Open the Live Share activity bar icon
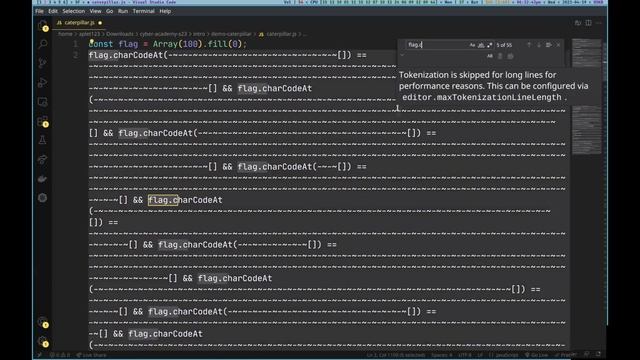640x360 pixels. click(42, 159)
